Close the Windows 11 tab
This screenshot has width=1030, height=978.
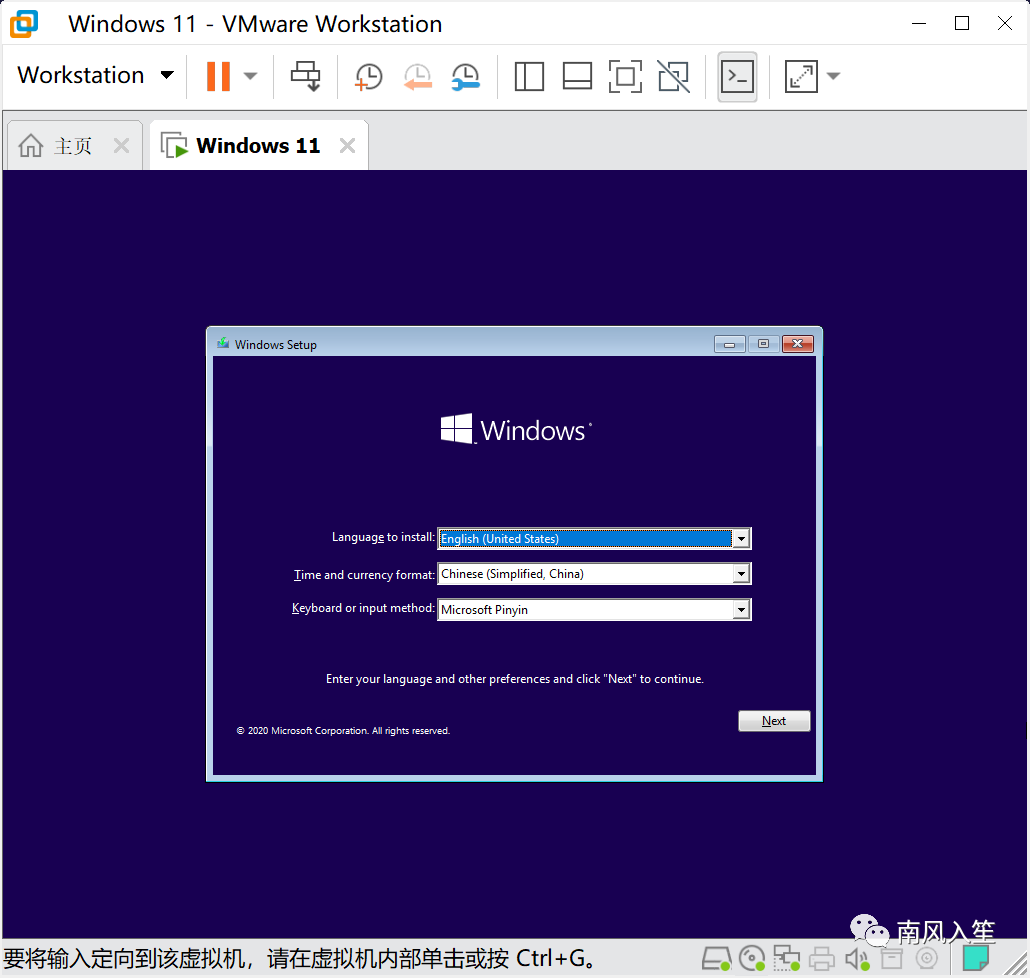(x=347, y=145)
